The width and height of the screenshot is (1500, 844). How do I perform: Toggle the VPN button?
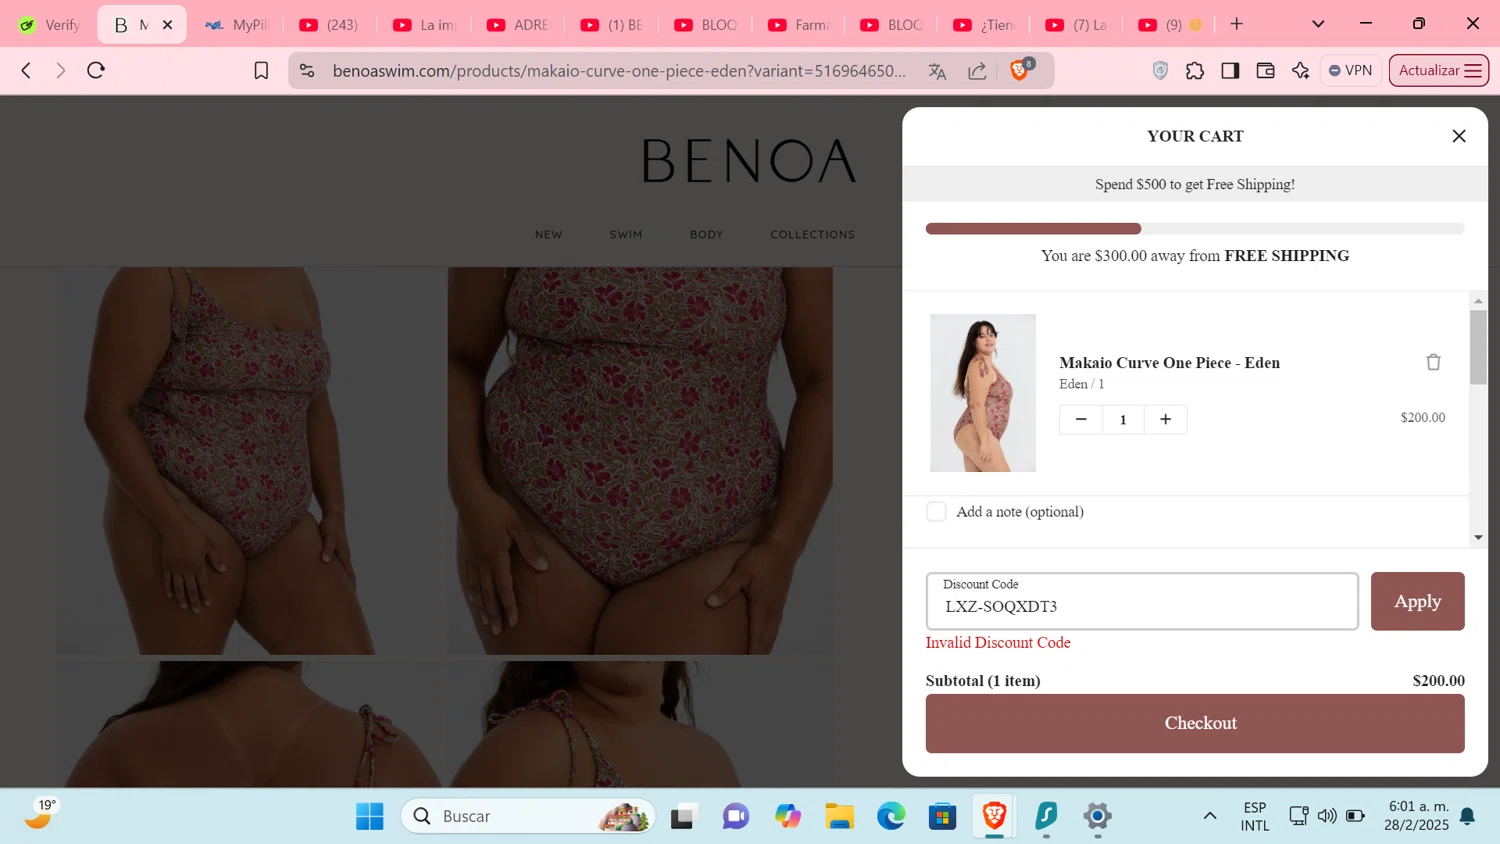1351,70
